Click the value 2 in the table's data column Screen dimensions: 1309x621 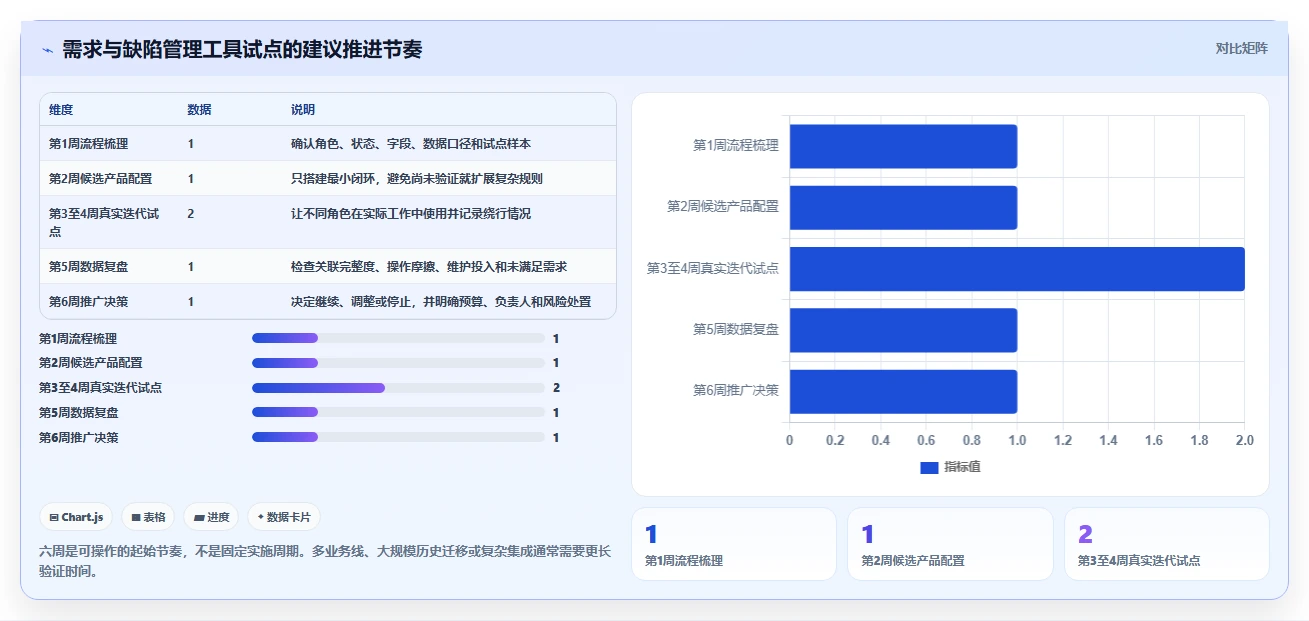191,214
